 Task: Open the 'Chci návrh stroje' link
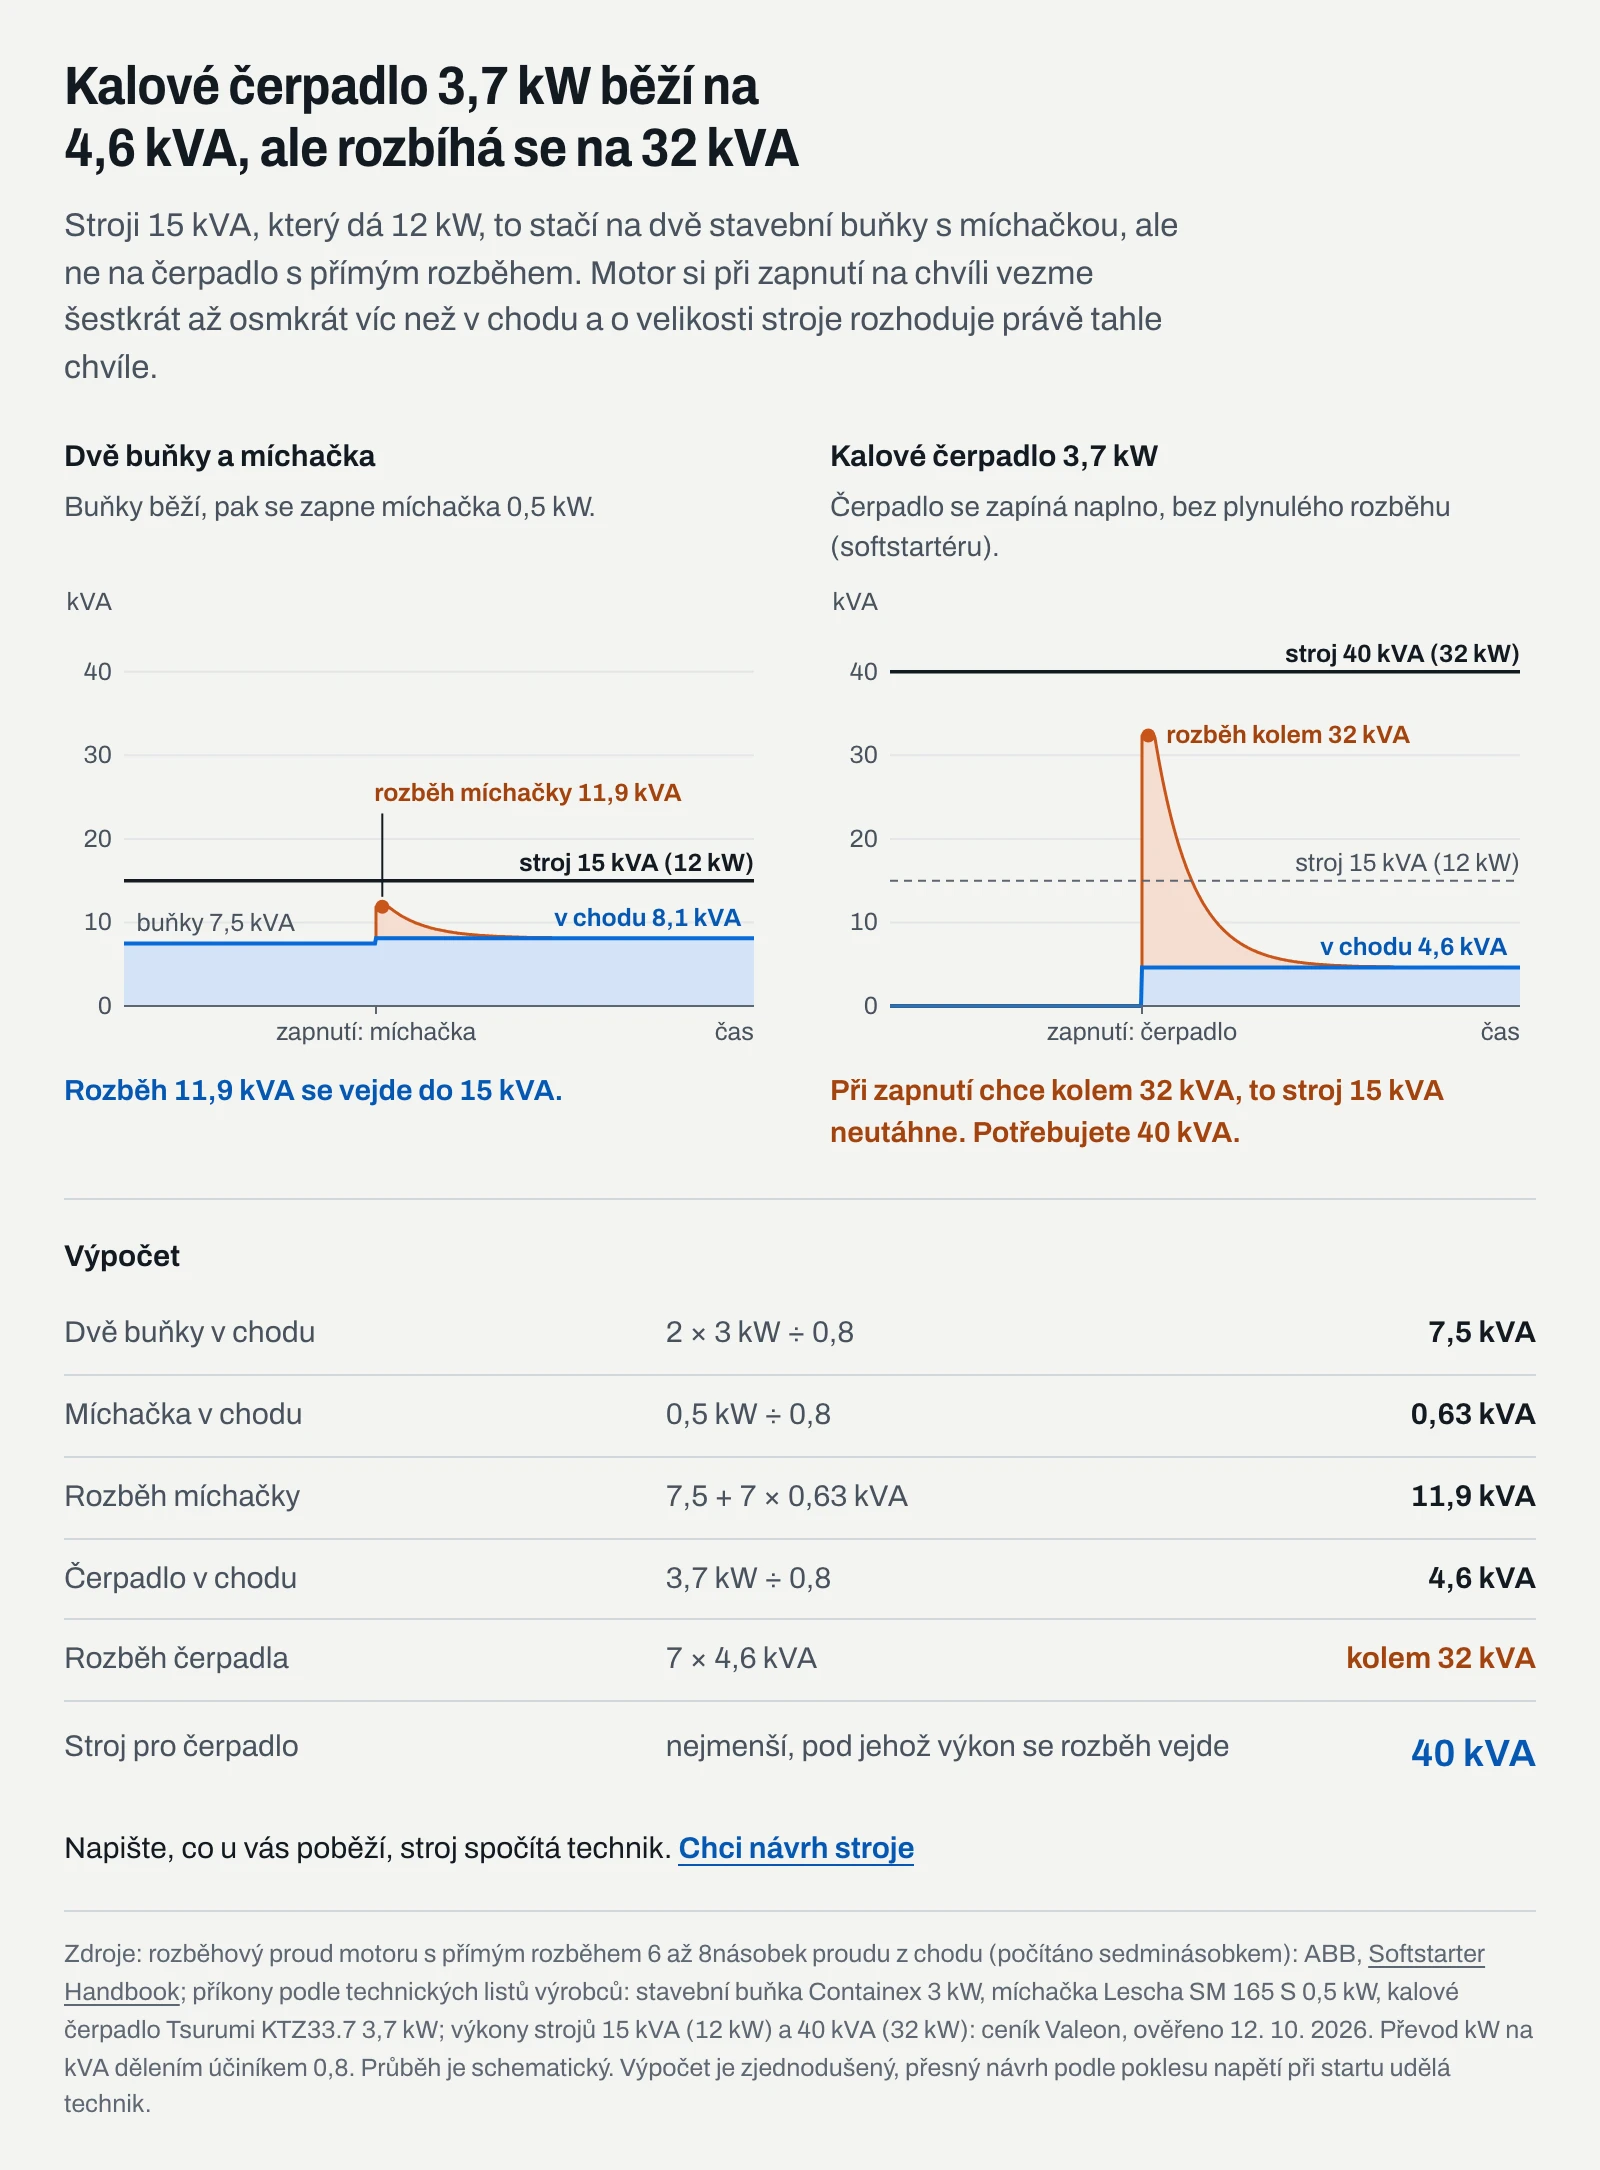pyautogui.click(x=796, y=1848)
